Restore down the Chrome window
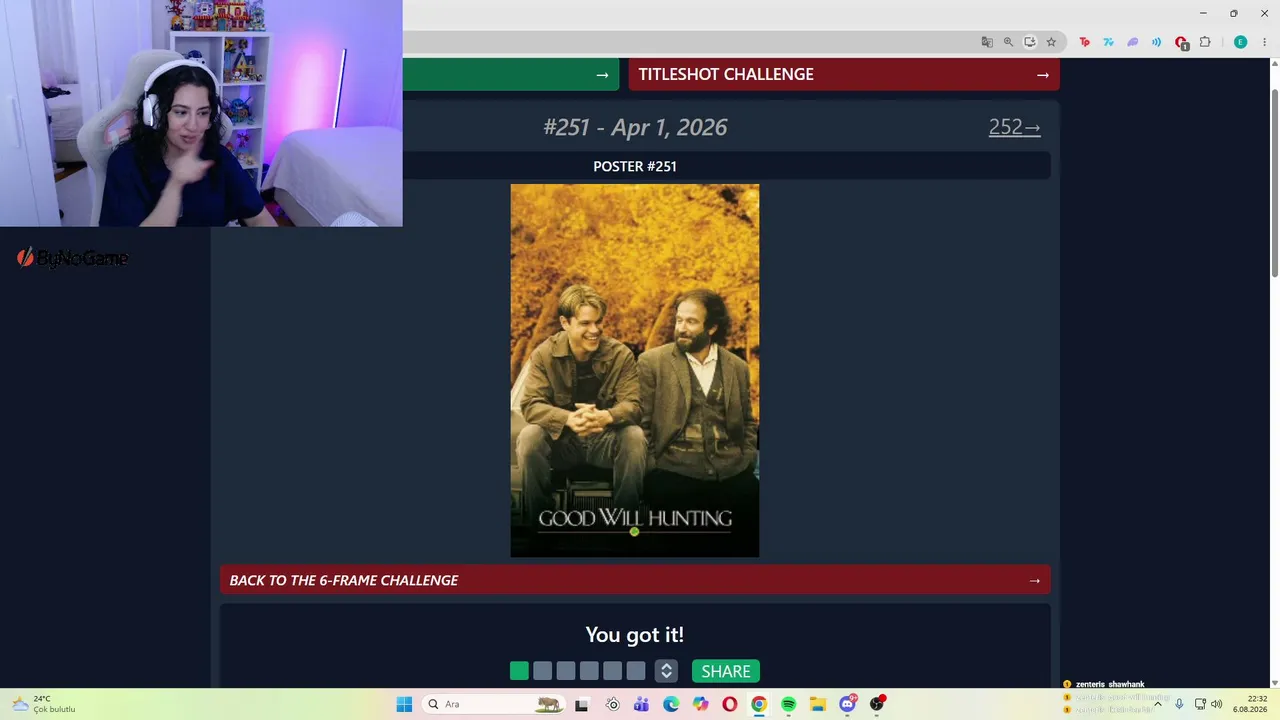The image size is (1280, 720). tap(1234, 13)
